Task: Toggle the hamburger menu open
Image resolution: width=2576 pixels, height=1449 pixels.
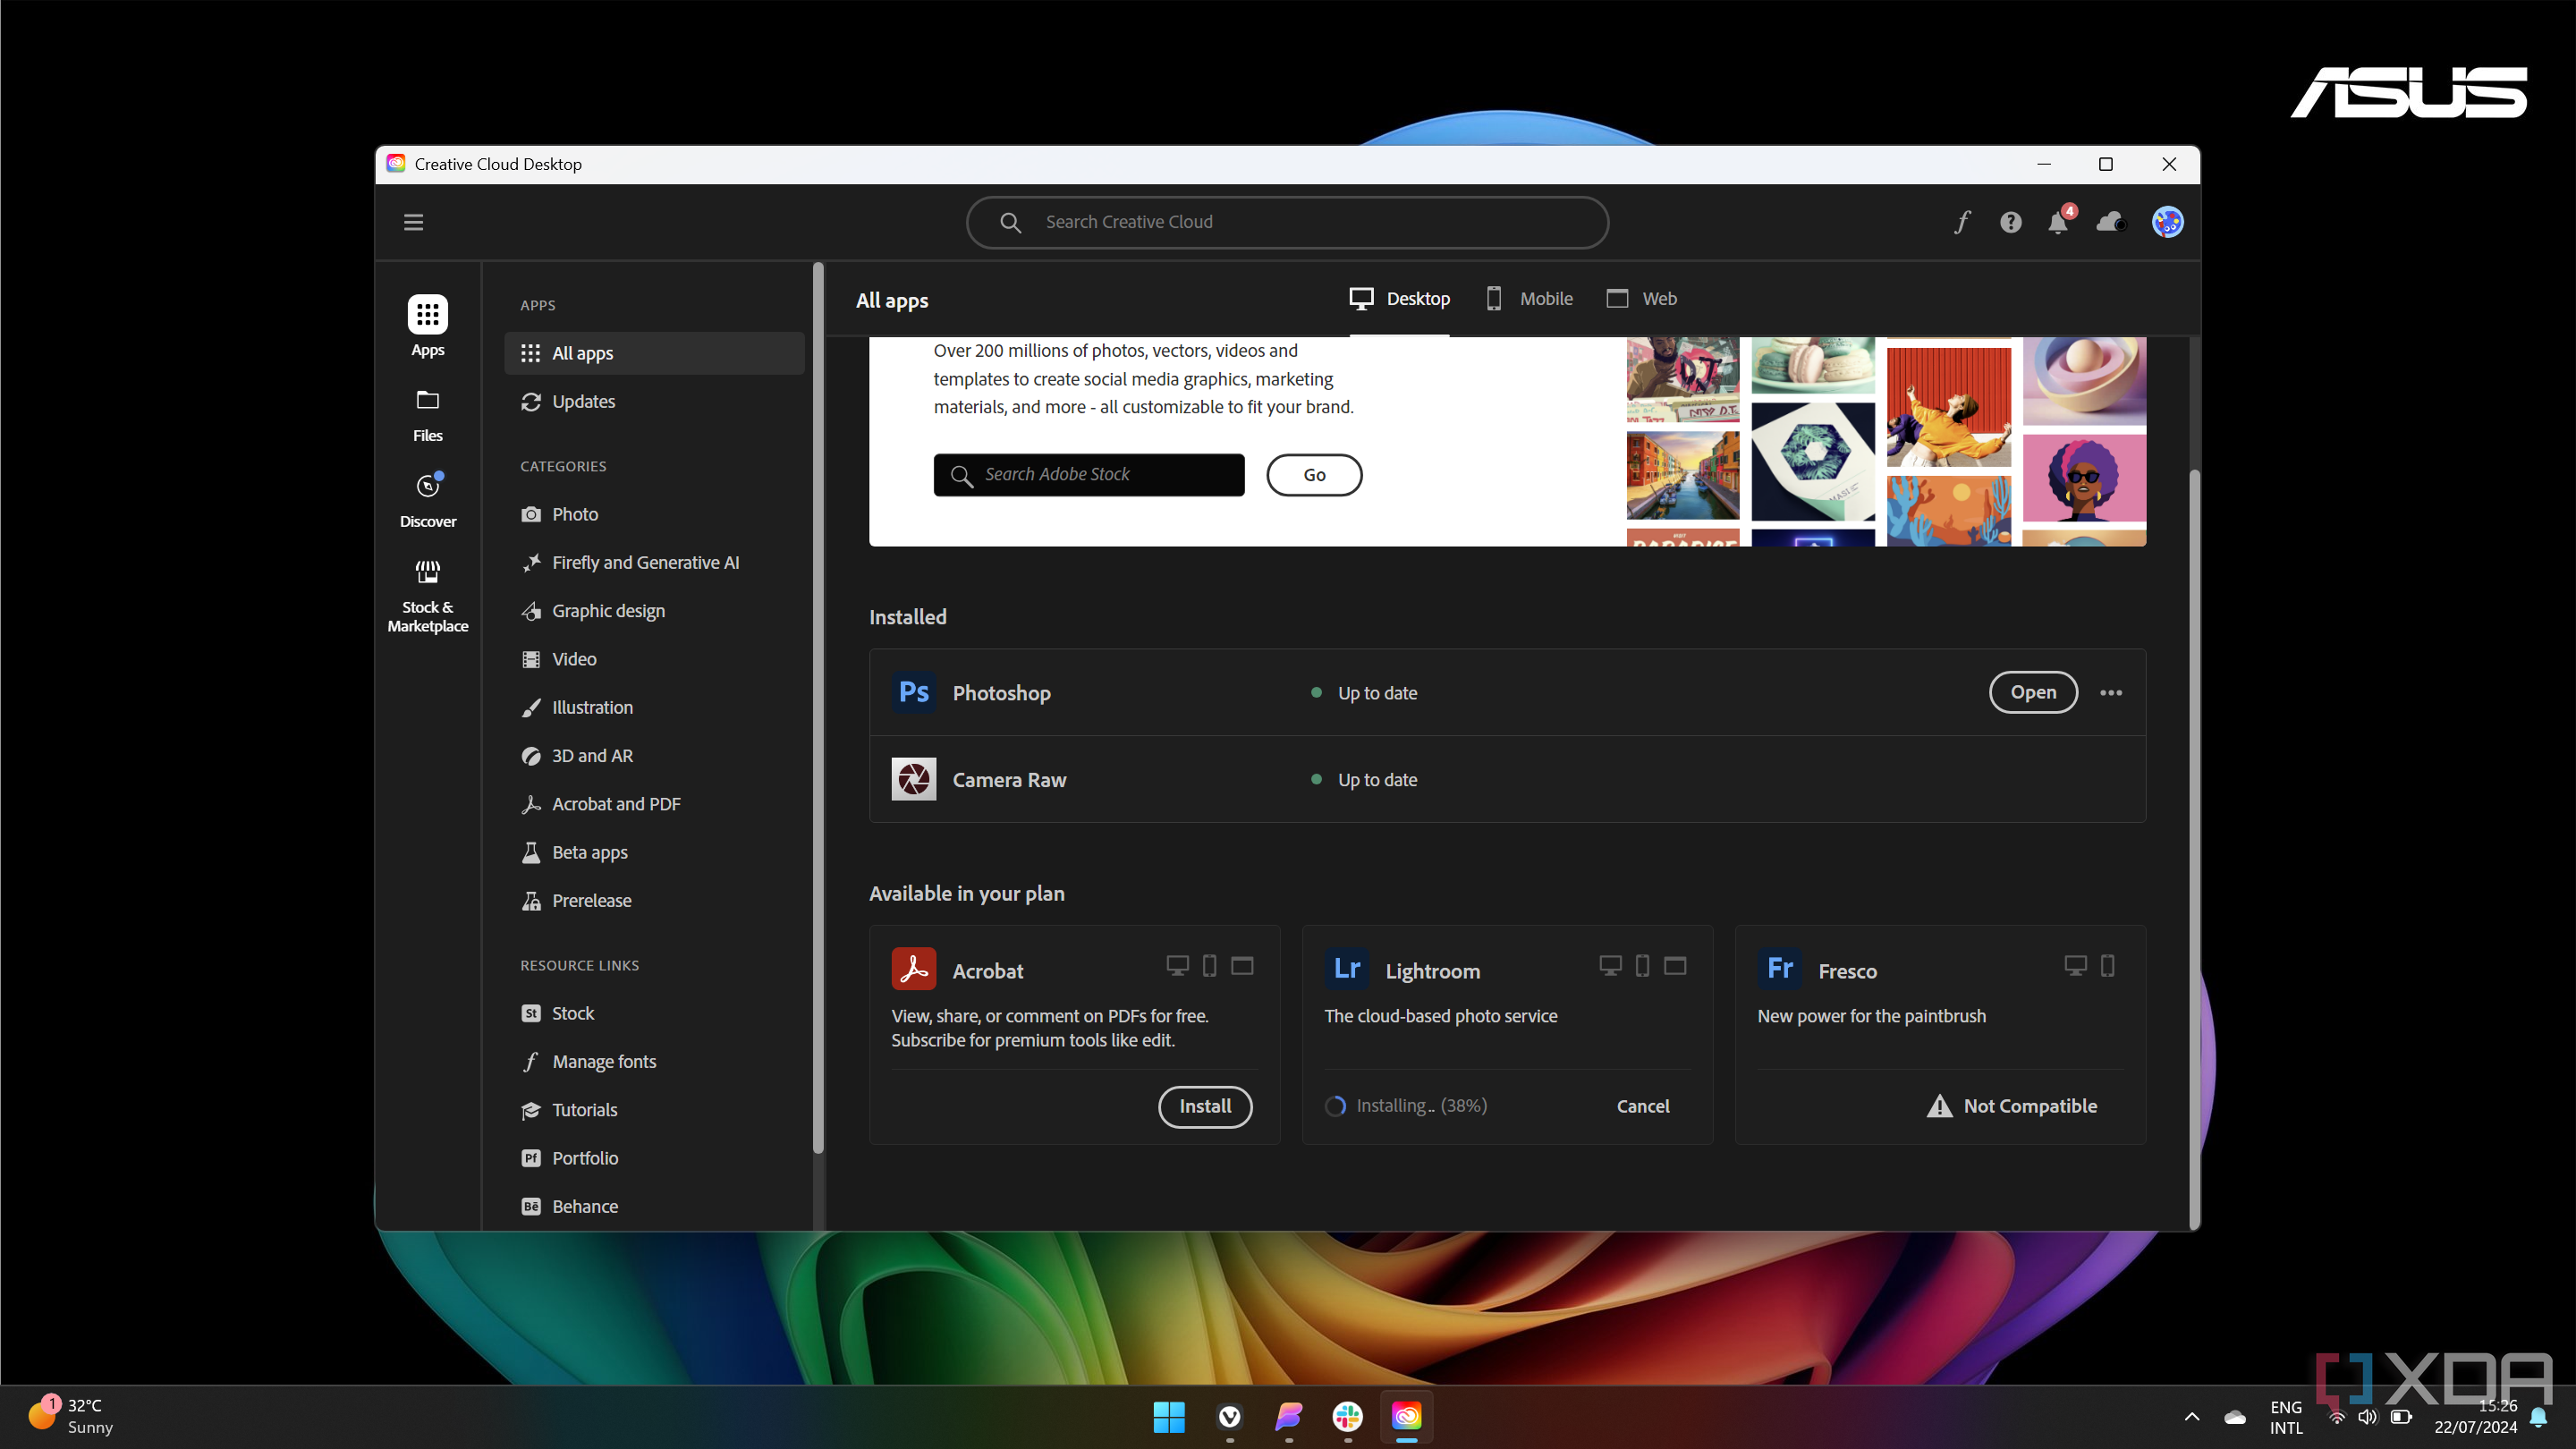Action: [414, 221]
